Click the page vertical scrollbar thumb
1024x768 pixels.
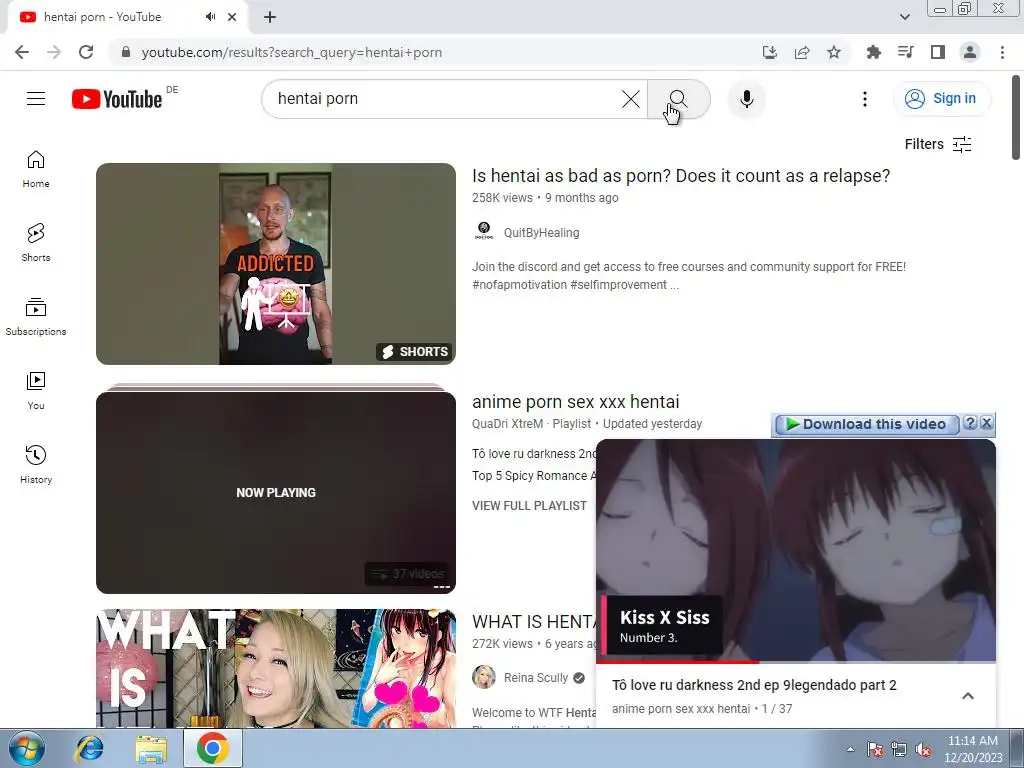point(1016,118)
